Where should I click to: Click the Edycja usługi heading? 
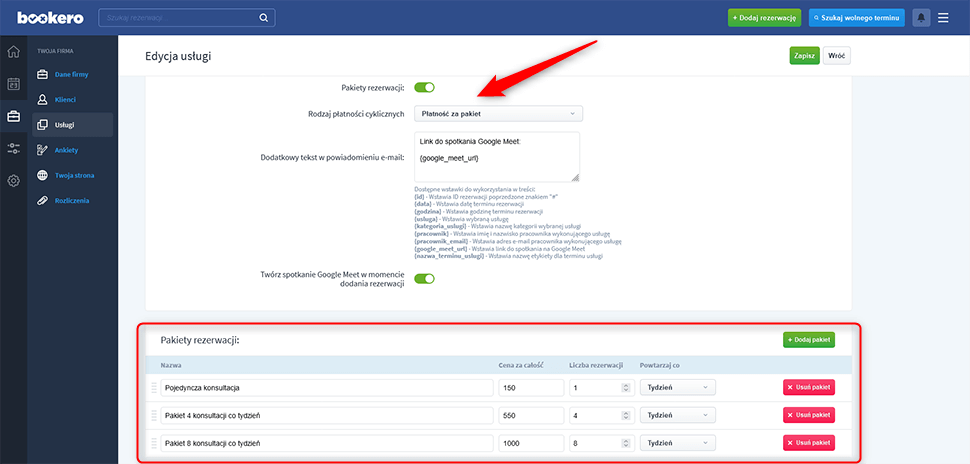point(178,56)
